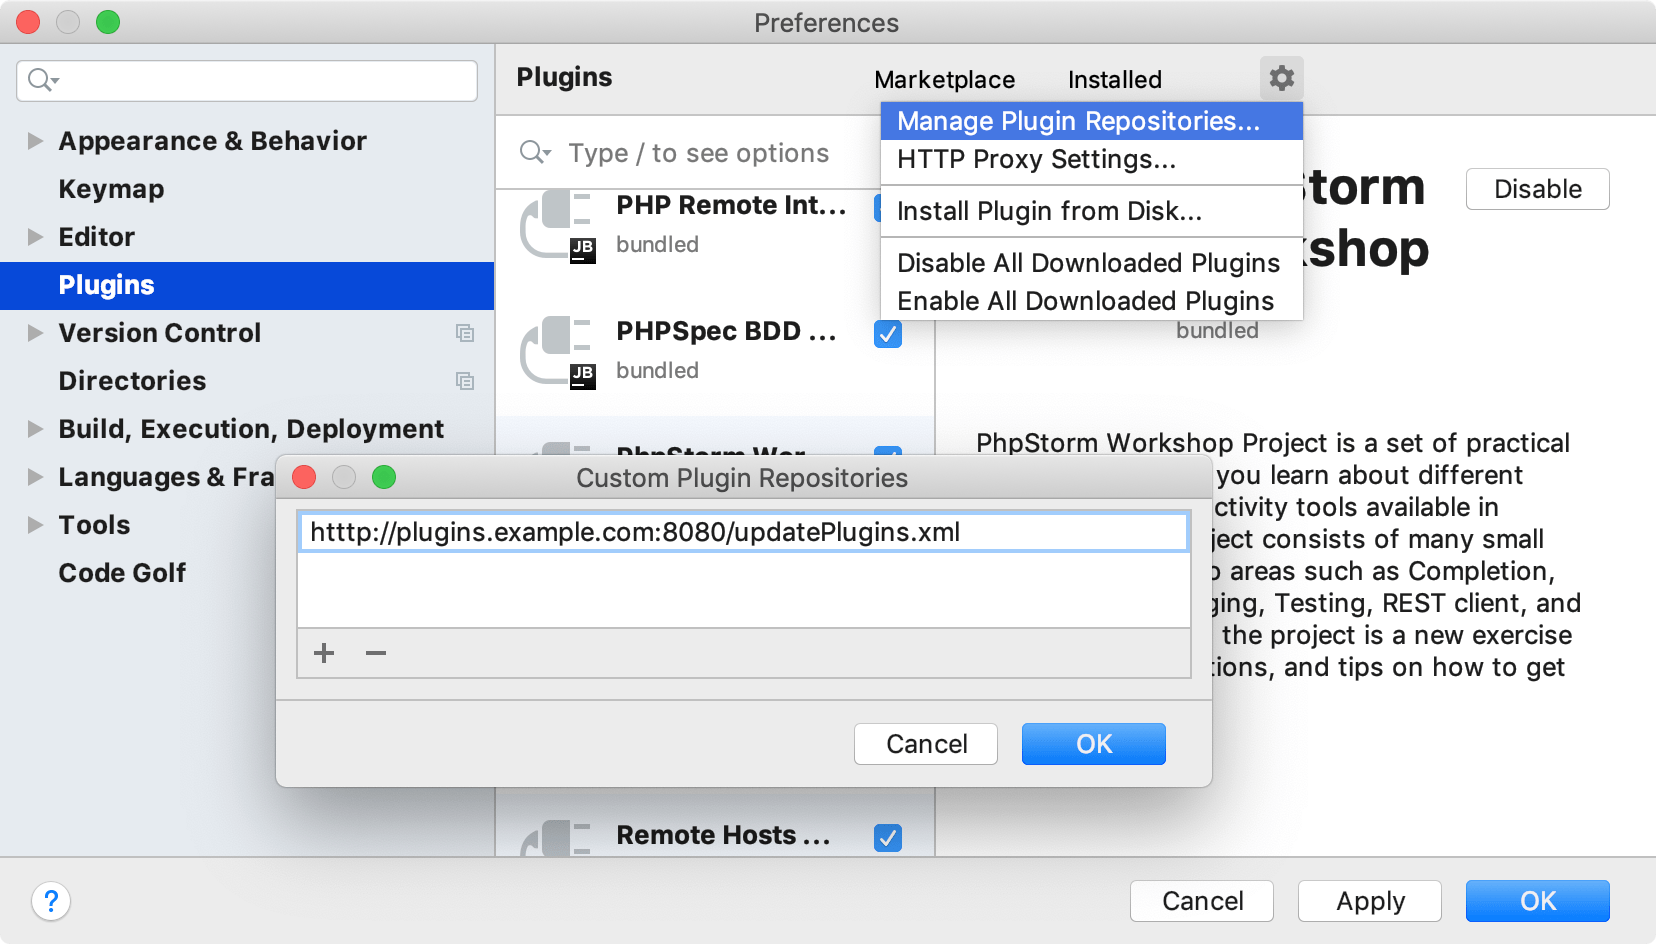Select Code Golf in settings tree
The image size is (1656, 944).
[122, 573]
